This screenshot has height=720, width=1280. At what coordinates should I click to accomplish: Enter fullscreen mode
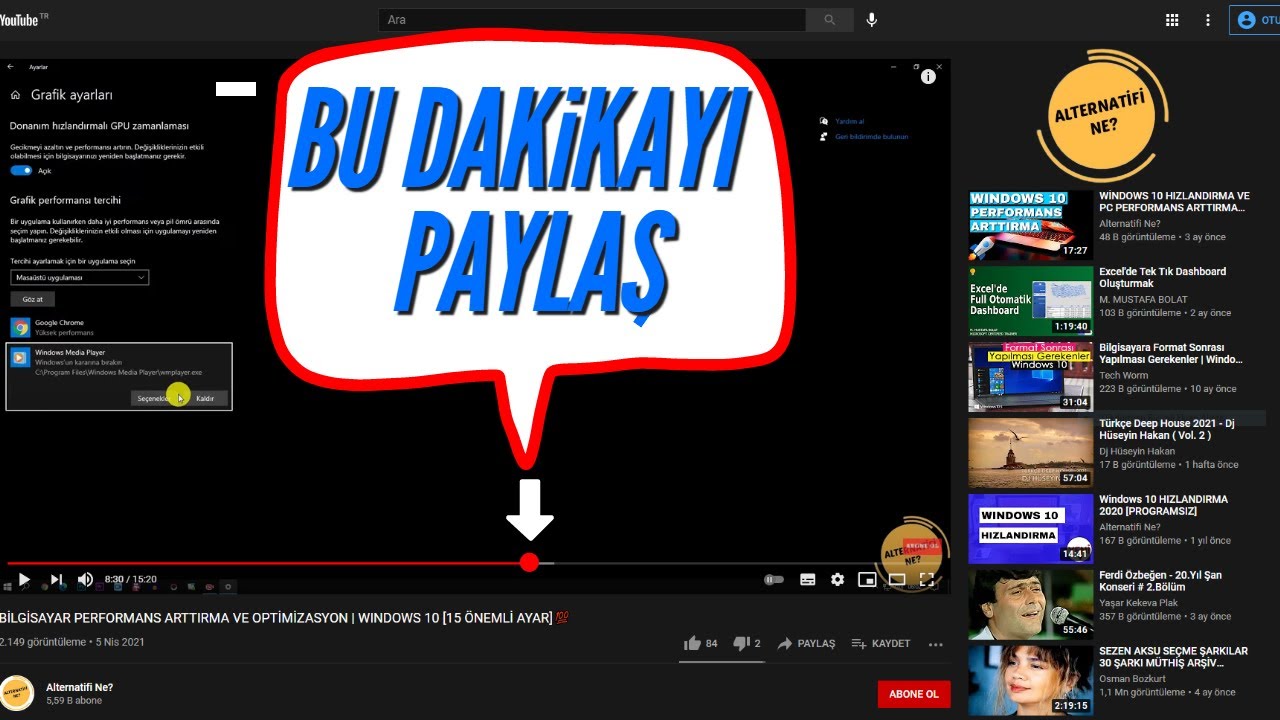[x=927, y=579]
